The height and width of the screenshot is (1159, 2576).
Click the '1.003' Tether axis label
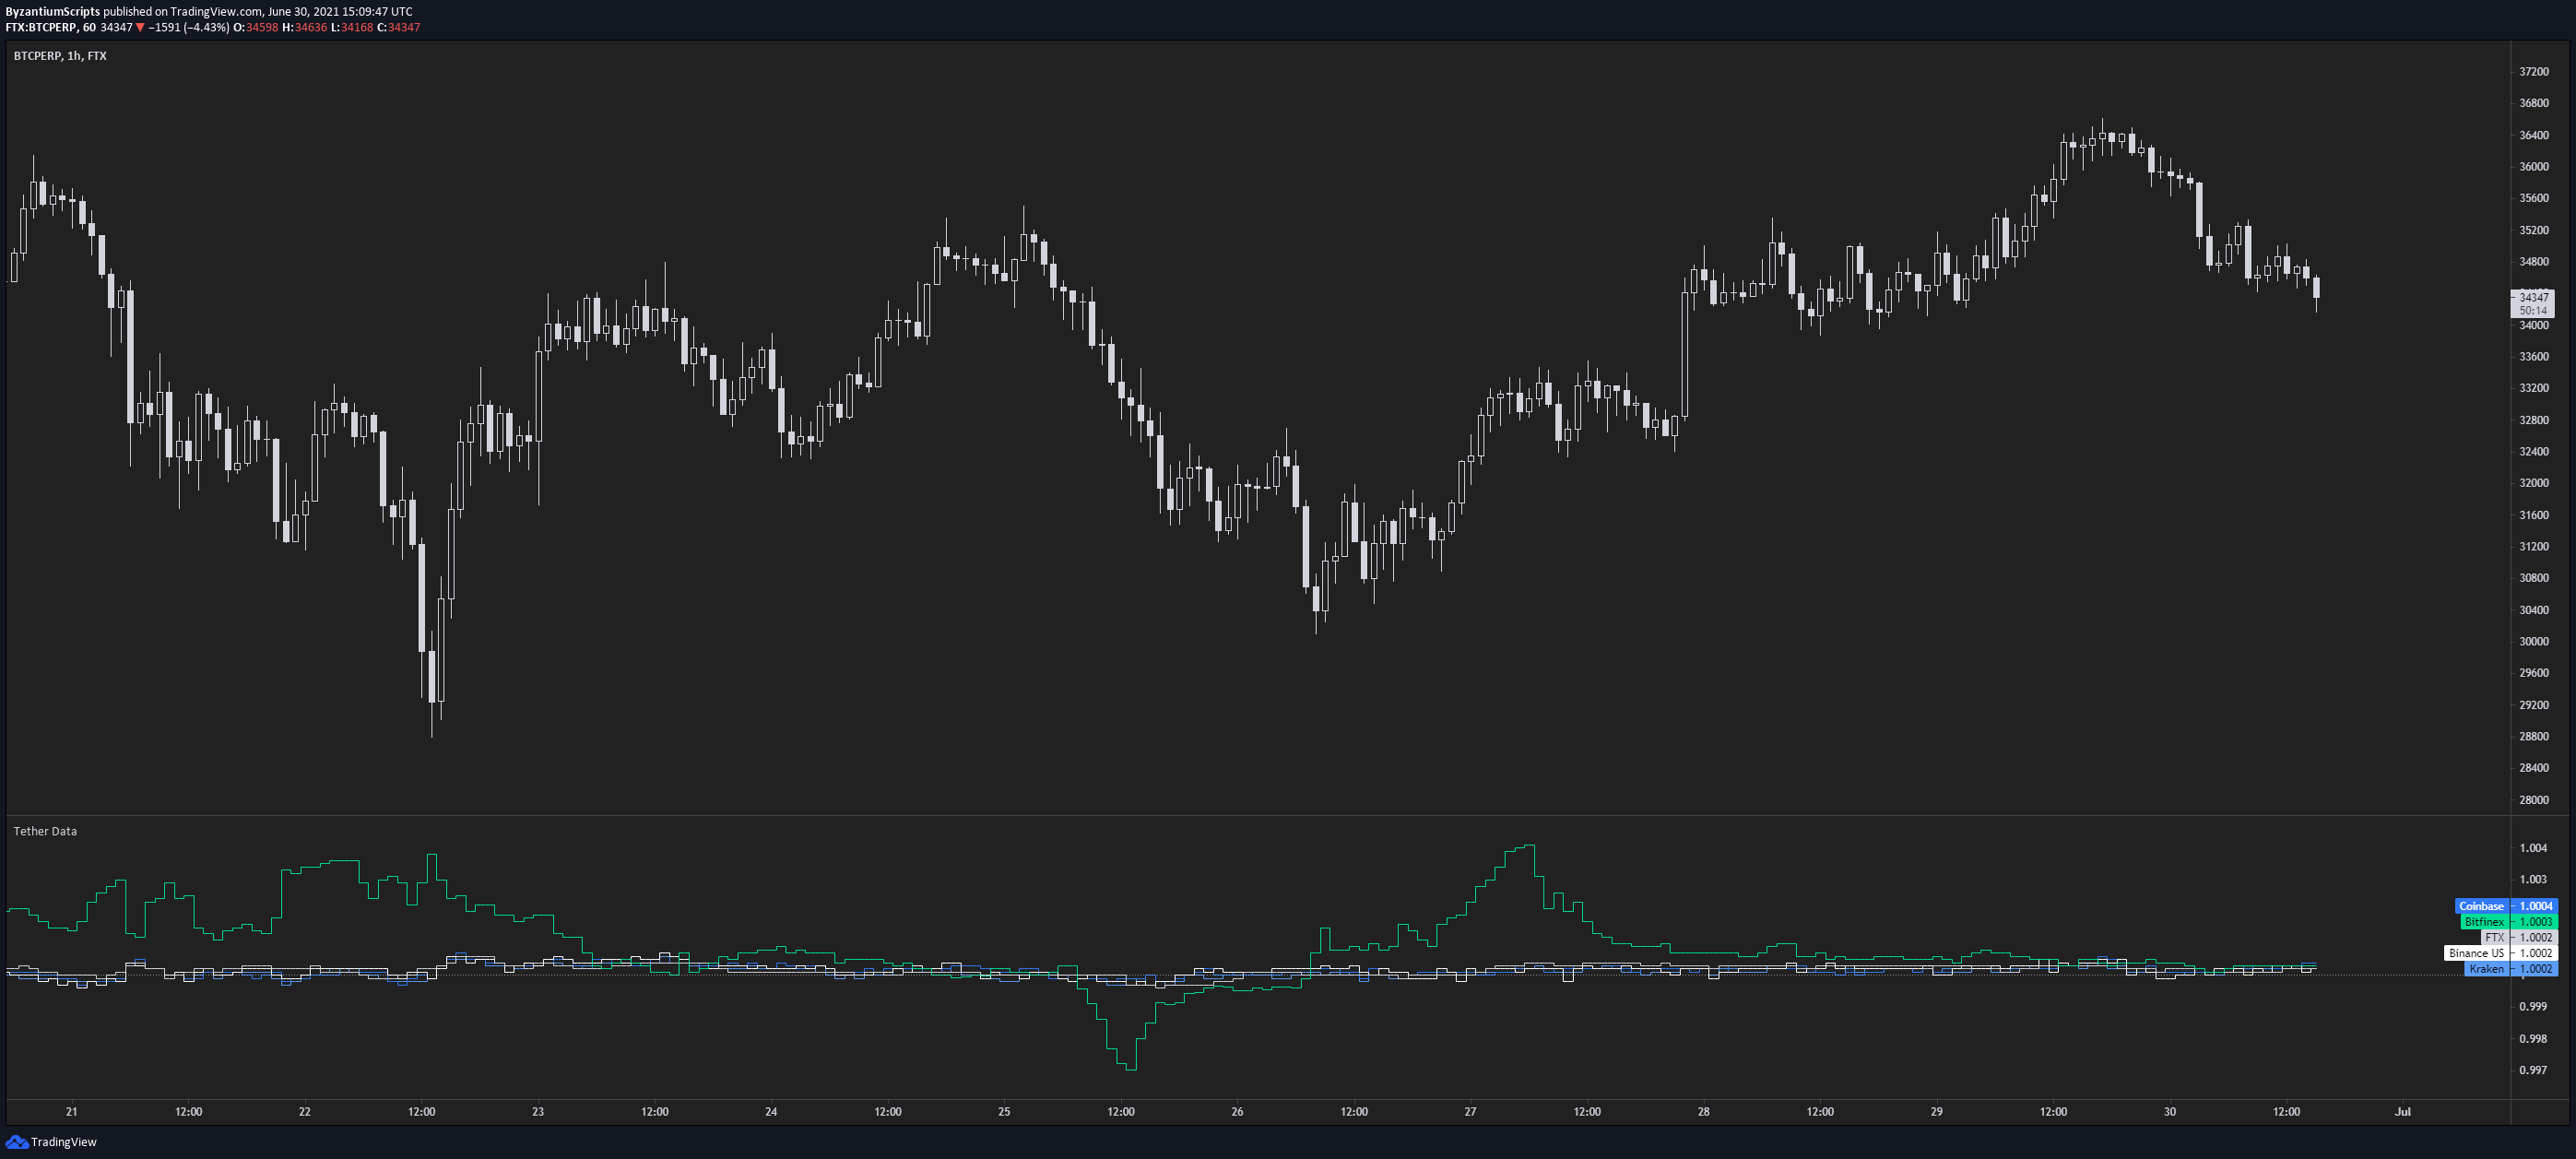click(x=2533, y=880)
